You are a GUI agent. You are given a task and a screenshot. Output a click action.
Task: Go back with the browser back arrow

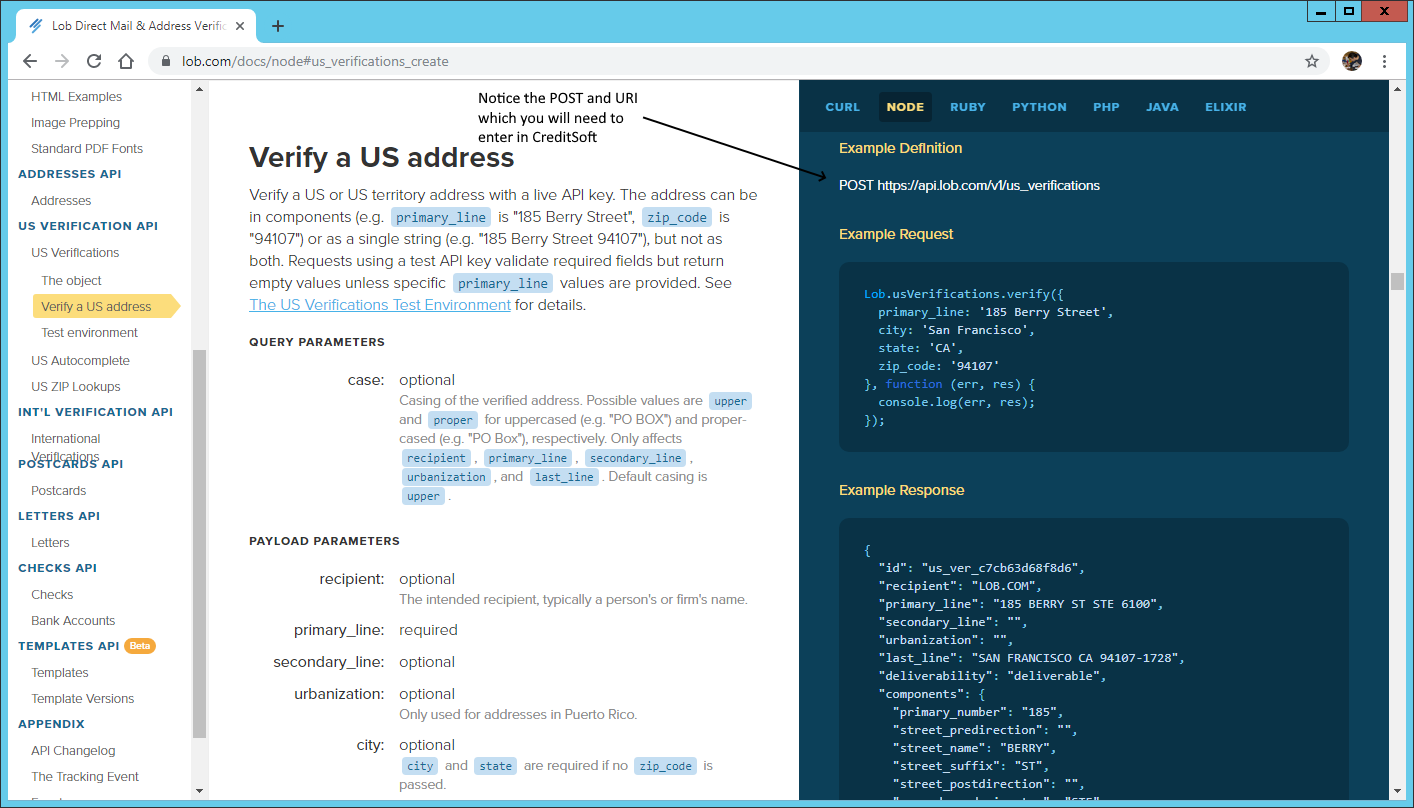click(x=30, y=61)
